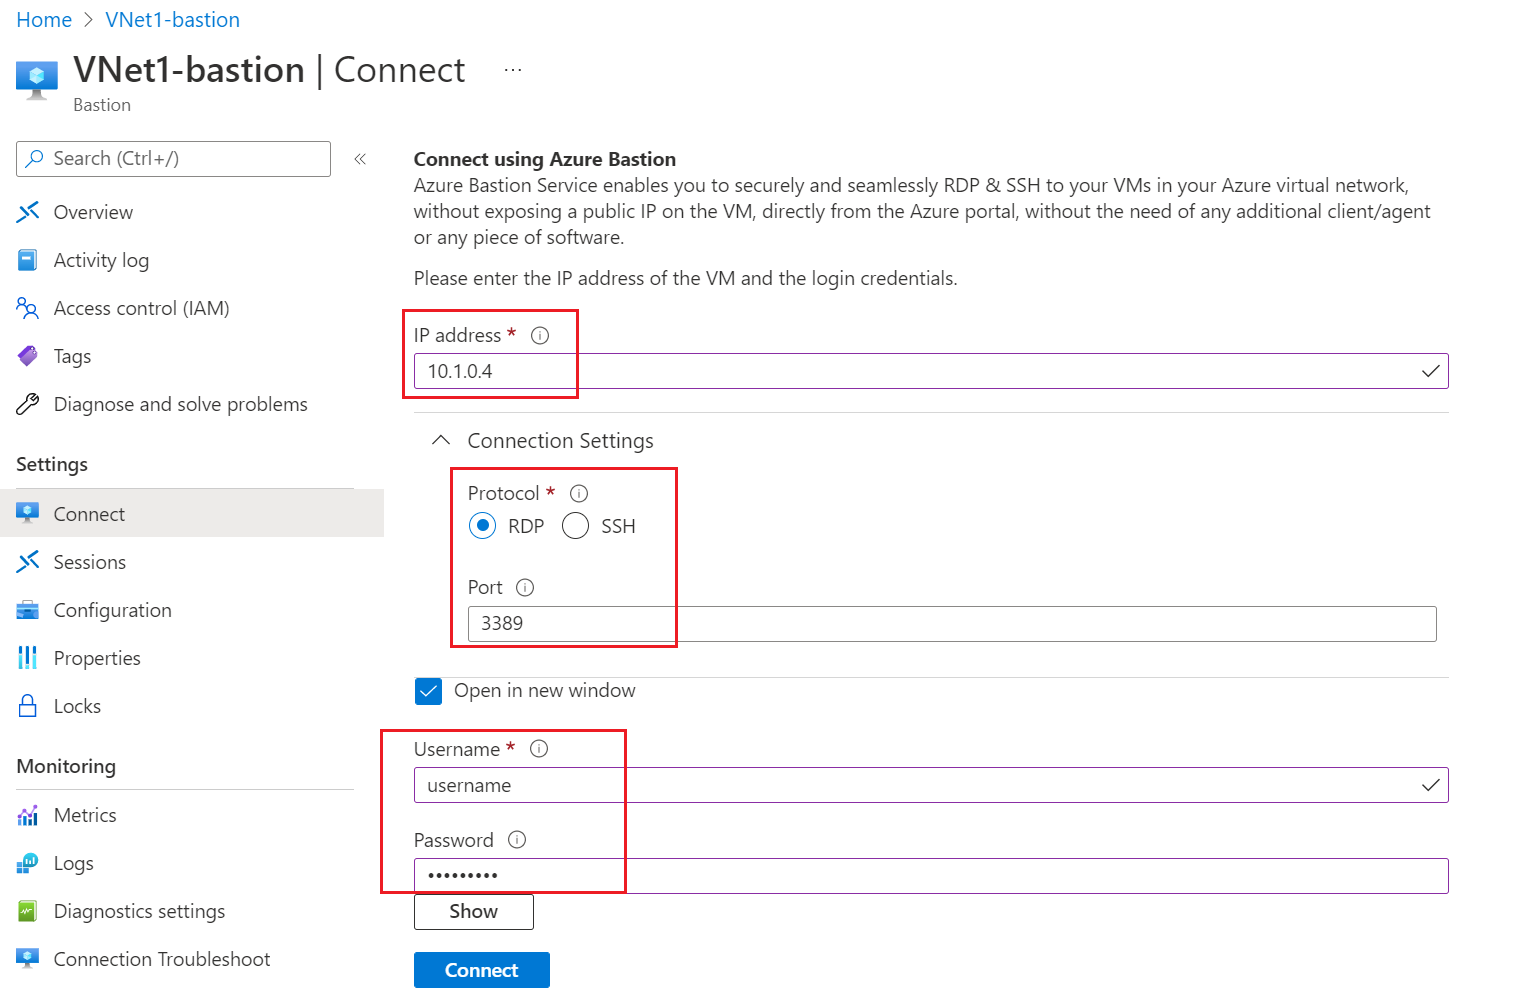Uncheck Open in new window checkbox

click(429, 691)
